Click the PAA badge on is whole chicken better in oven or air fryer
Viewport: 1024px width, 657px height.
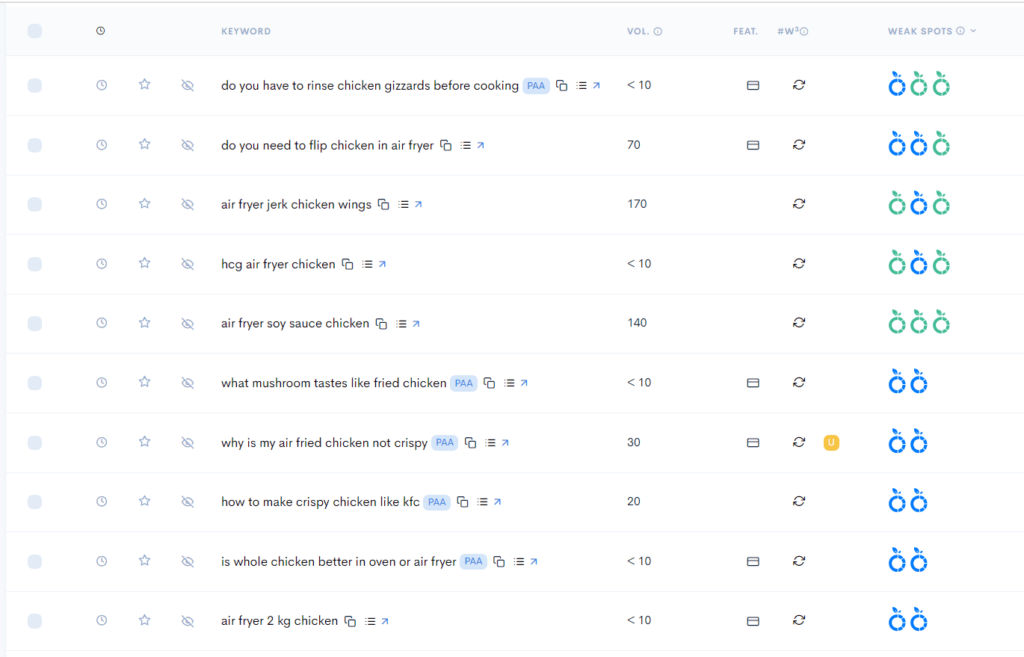pos(472,561)
